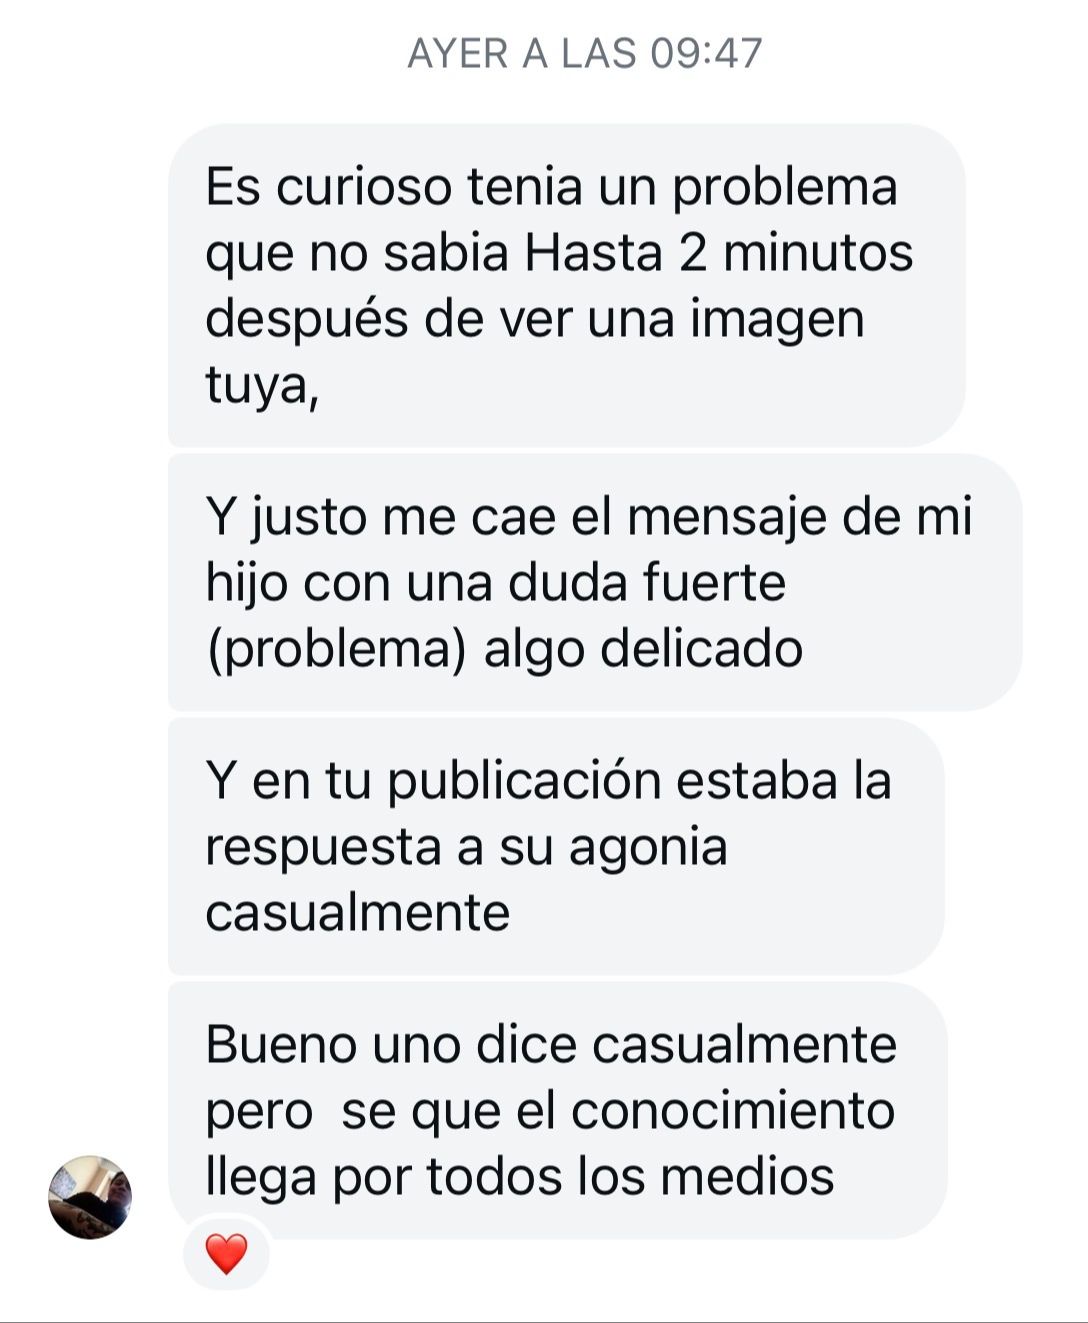The width and height of the screenshot is (1088, 1323).
Task: Tap the line "después de ver una imagen"
Action: coord(535,321)
